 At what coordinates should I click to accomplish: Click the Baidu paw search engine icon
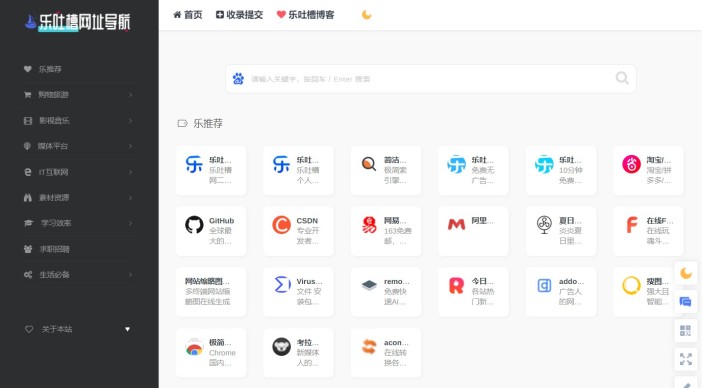coord(238,79)
